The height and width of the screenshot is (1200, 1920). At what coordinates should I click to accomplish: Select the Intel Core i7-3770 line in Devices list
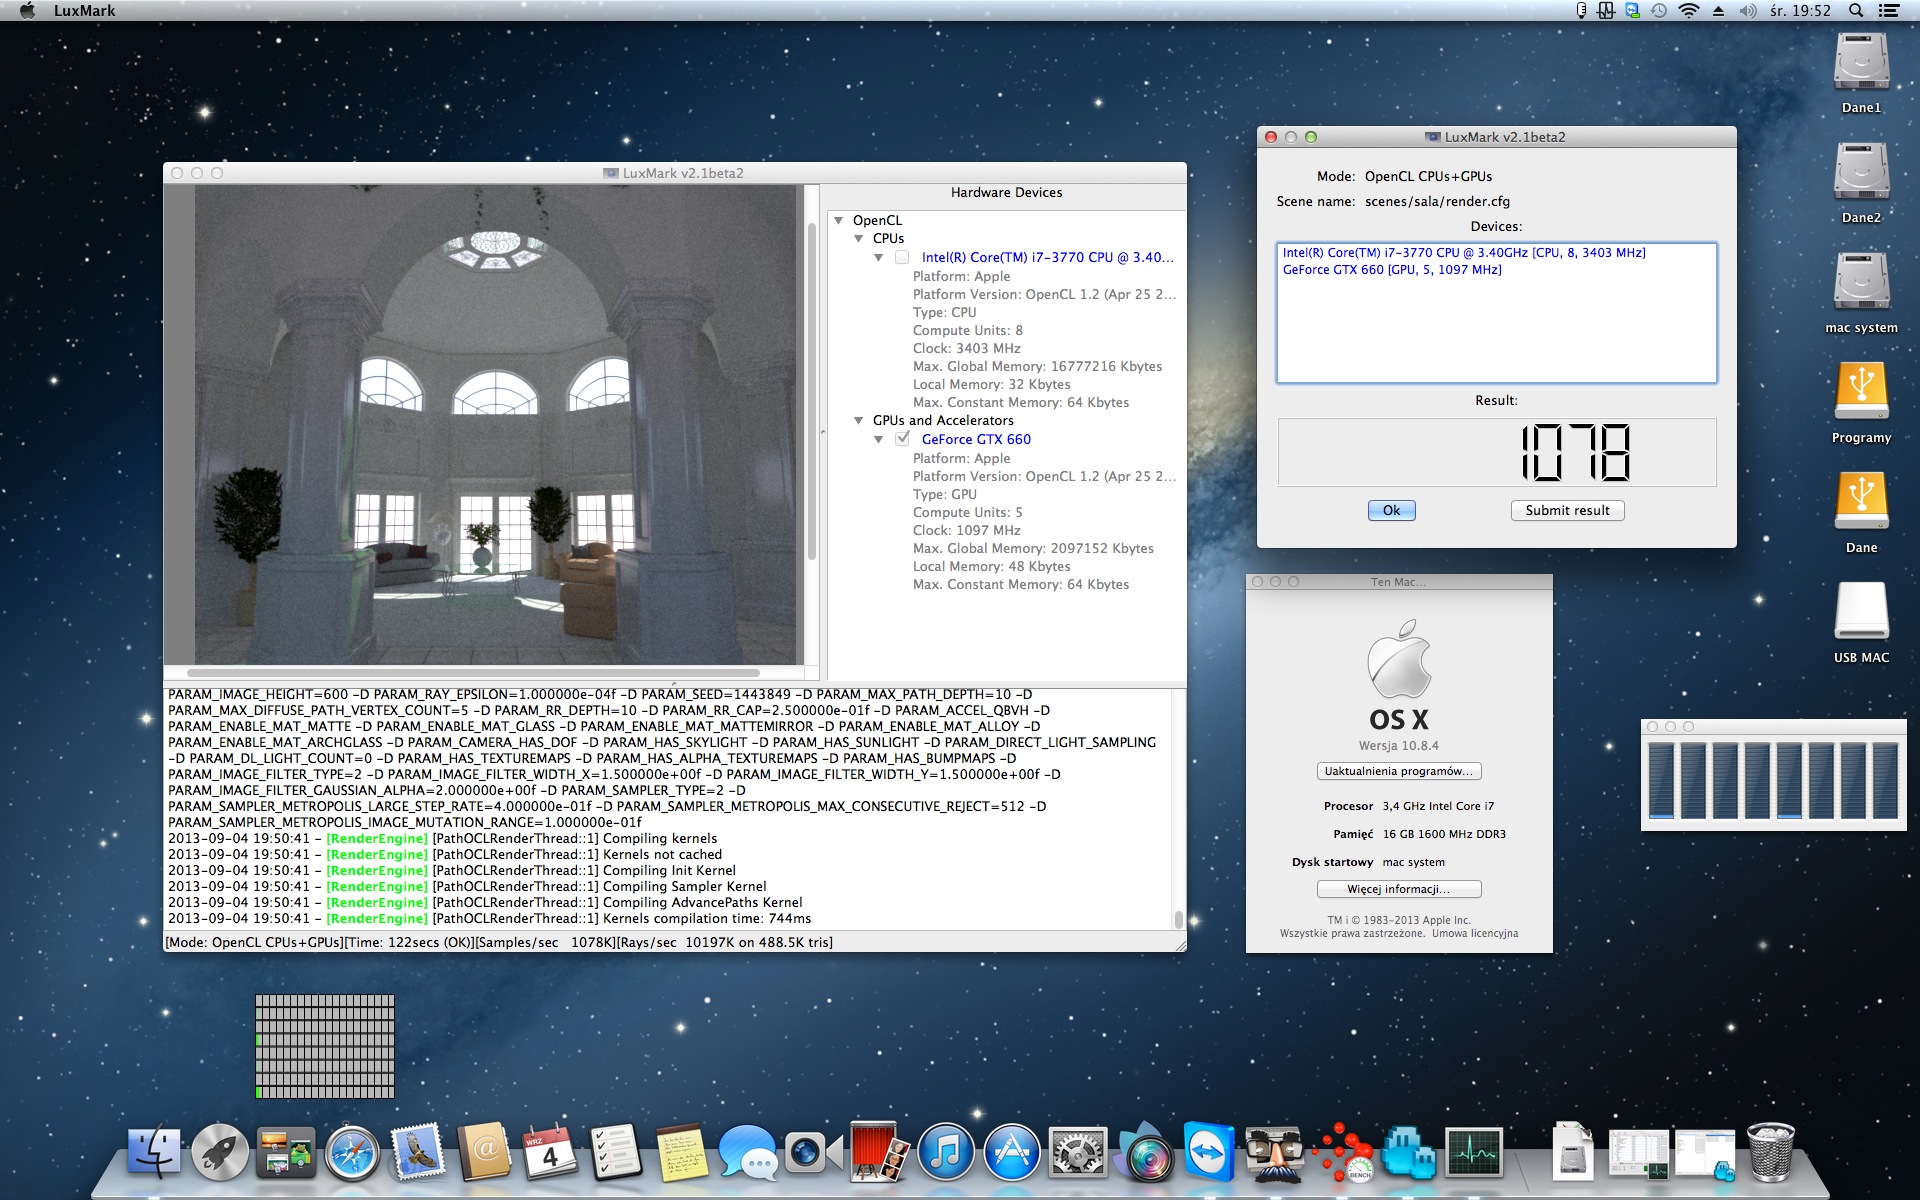point(1464,253)
